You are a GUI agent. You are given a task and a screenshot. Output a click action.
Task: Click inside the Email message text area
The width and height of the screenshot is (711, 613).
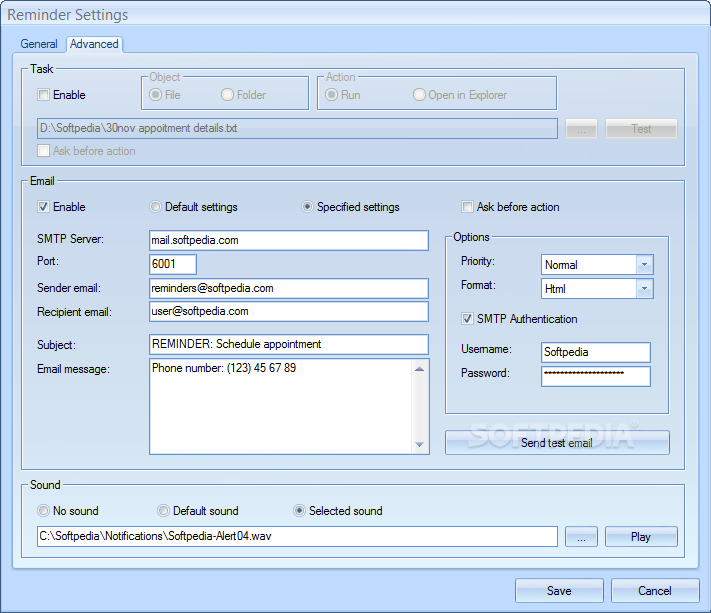[280, 406]
